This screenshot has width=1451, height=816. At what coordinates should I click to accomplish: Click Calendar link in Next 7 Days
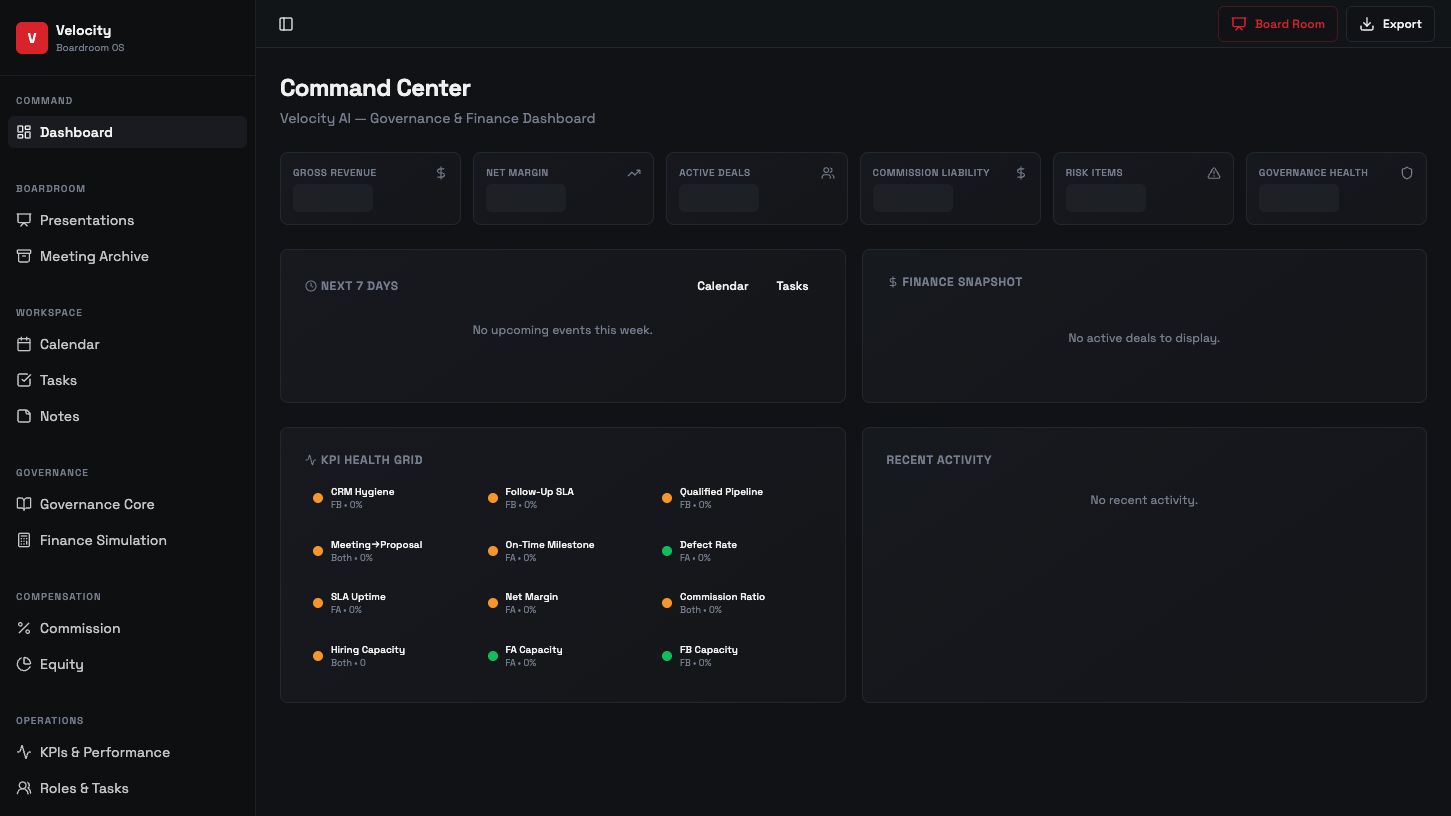pos(722,286)
